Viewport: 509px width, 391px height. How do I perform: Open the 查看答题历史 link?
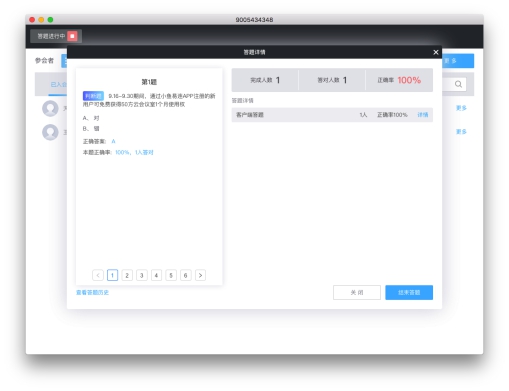coord(92,292)
